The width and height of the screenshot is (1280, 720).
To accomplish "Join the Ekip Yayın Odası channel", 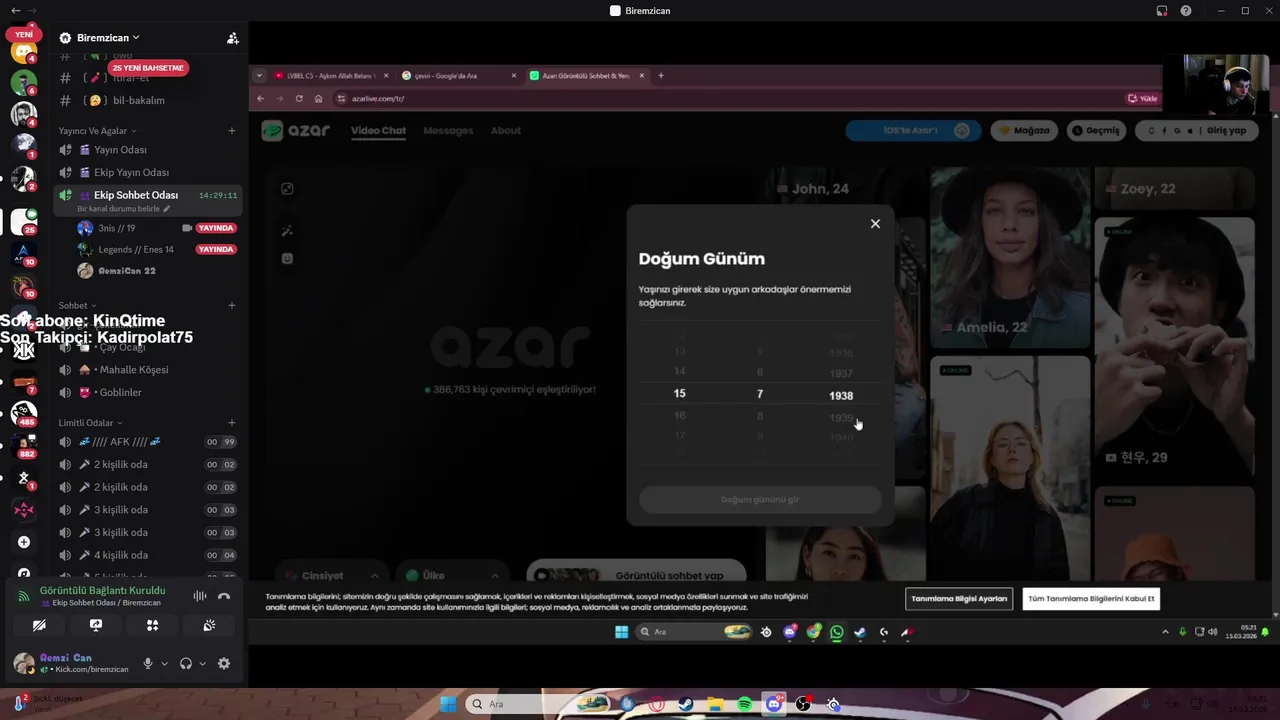I will (147, 172).
